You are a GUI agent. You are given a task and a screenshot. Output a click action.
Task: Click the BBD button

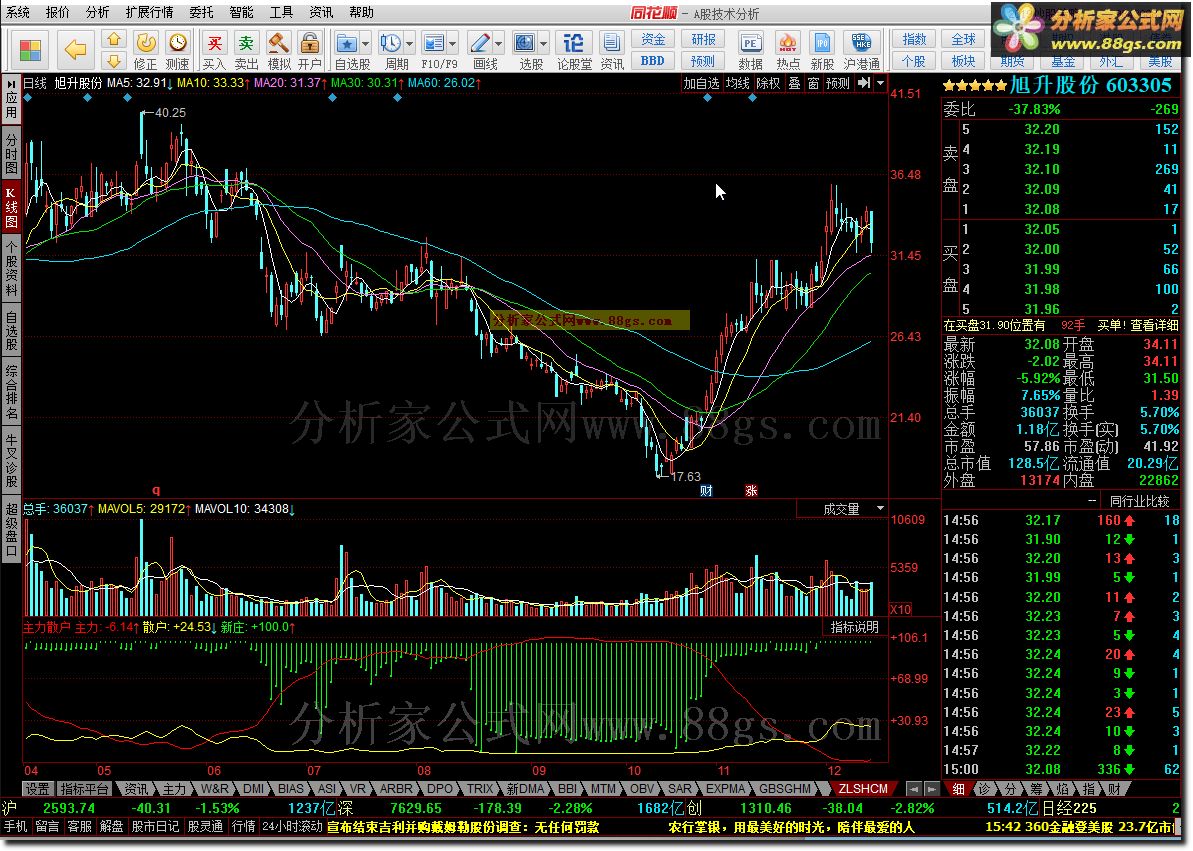(x=653, y=61)
